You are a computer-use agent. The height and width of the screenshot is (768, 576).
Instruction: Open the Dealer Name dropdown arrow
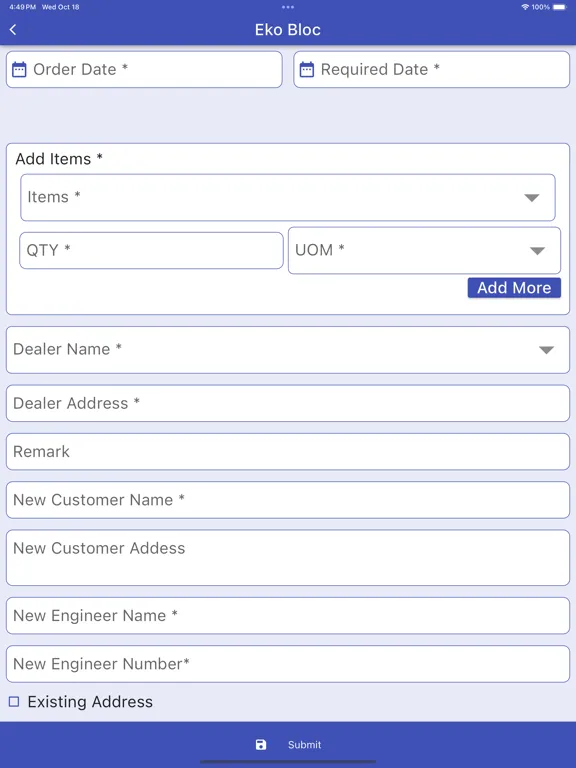[546, 350]
